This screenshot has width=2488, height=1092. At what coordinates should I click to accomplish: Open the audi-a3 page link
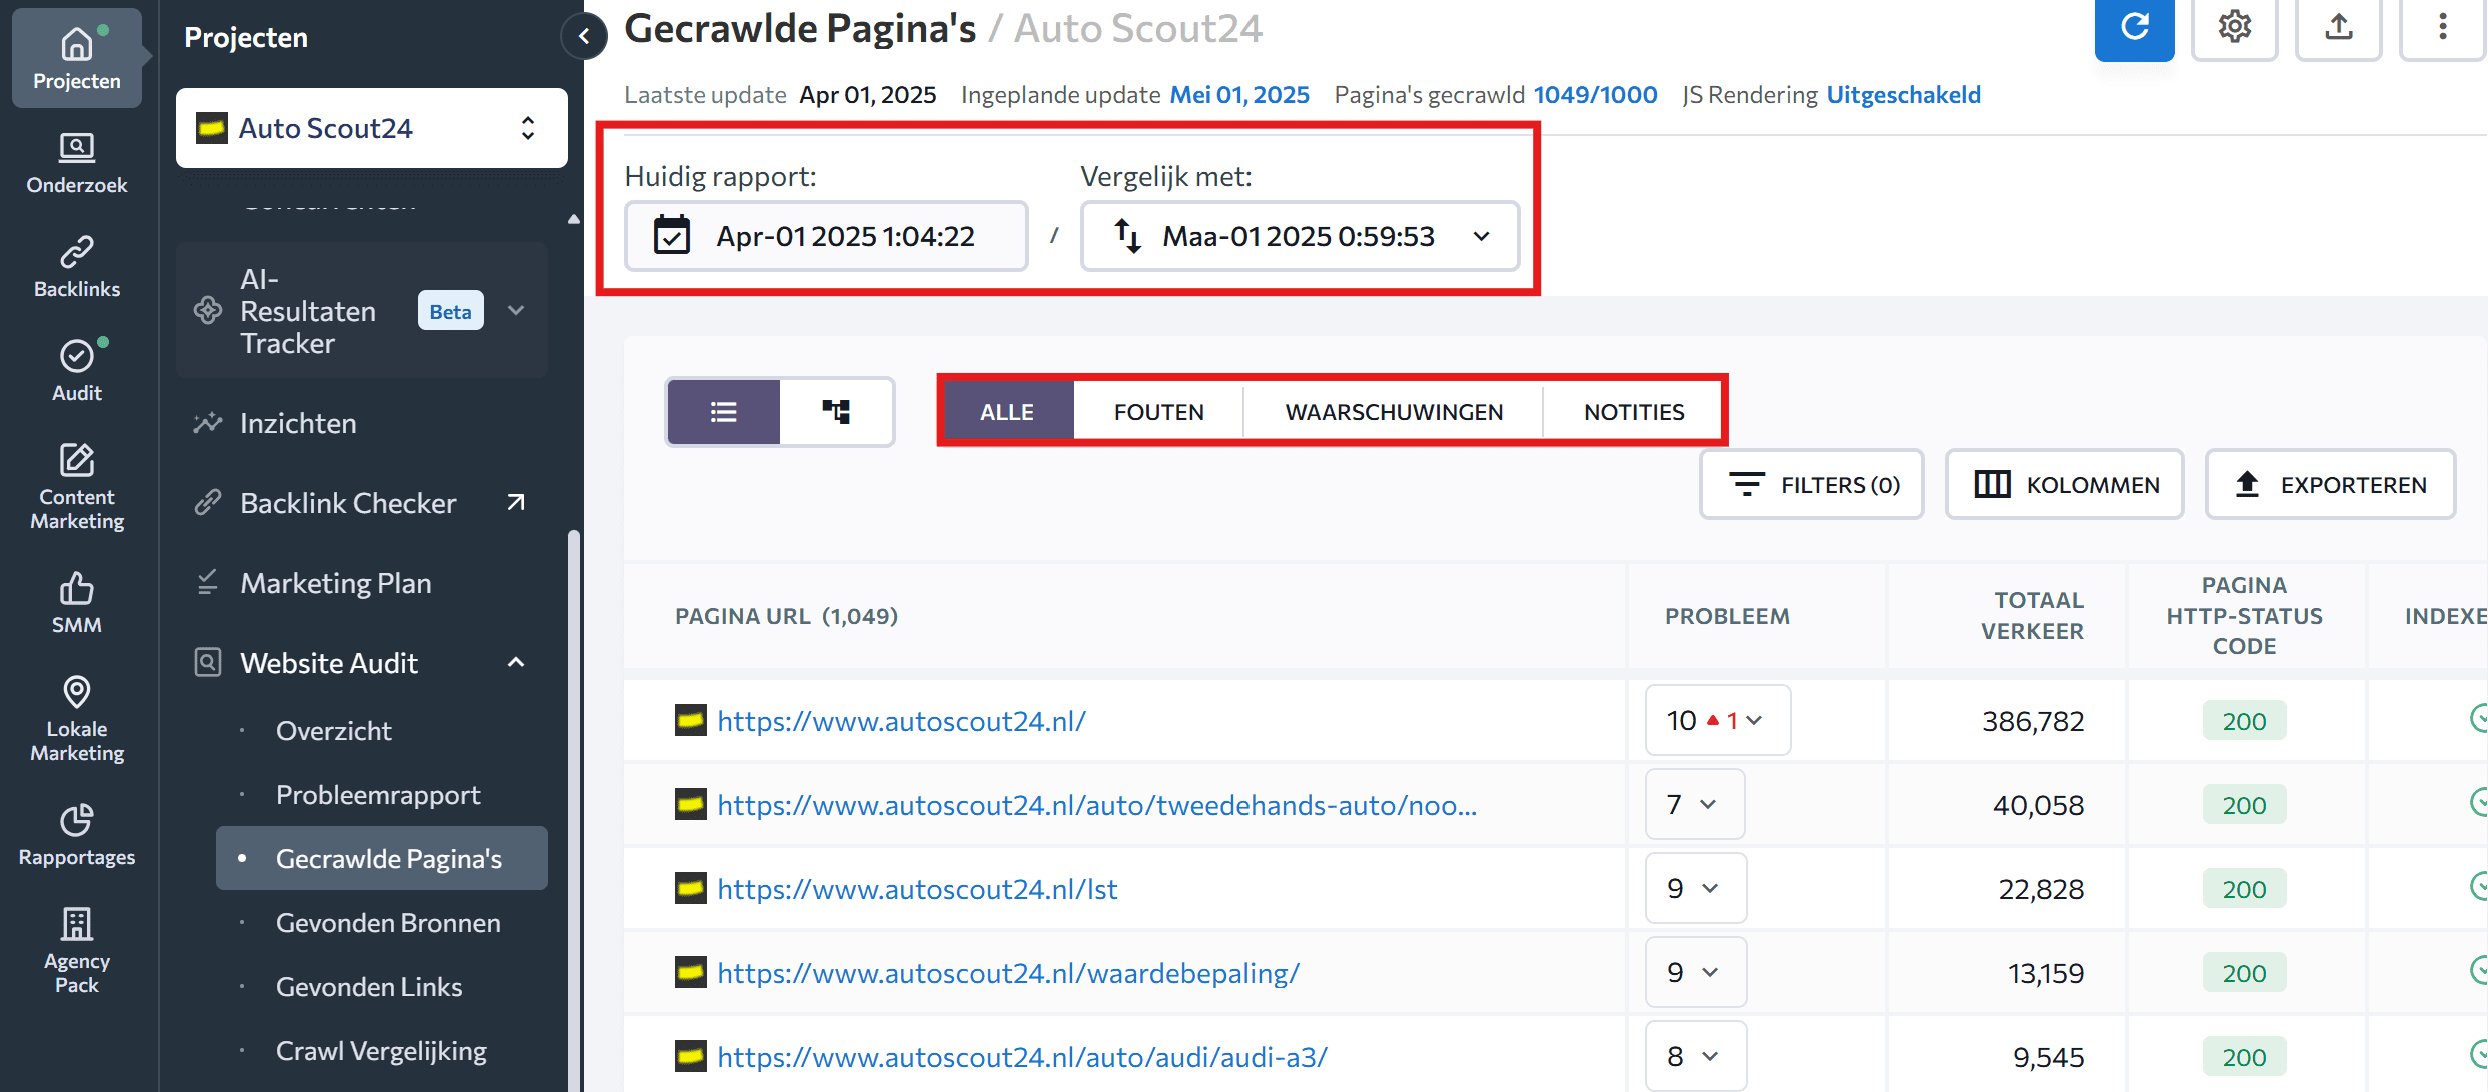coord(1022,1056)
